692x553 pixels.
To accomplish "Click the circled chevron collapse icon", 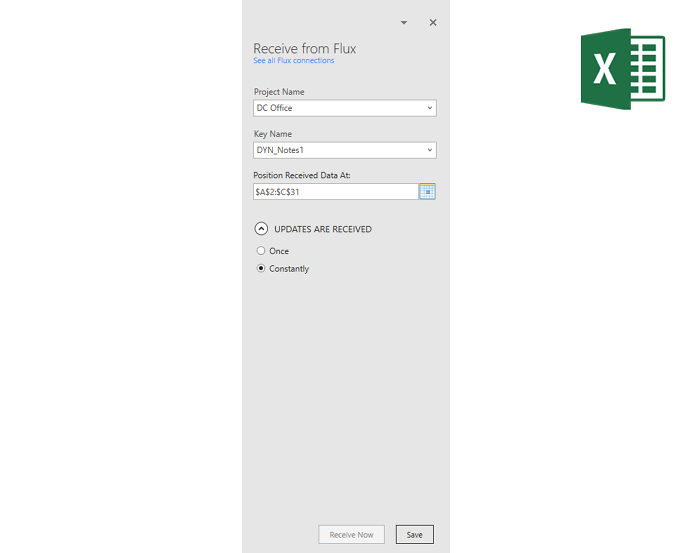I will 261,229.
